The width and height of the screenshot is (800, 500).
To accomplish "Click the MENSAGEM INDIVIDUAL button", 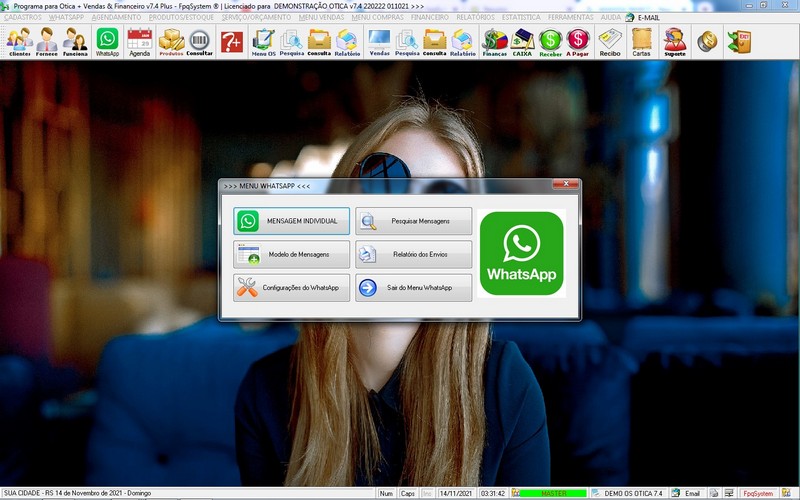I will 291,221.
